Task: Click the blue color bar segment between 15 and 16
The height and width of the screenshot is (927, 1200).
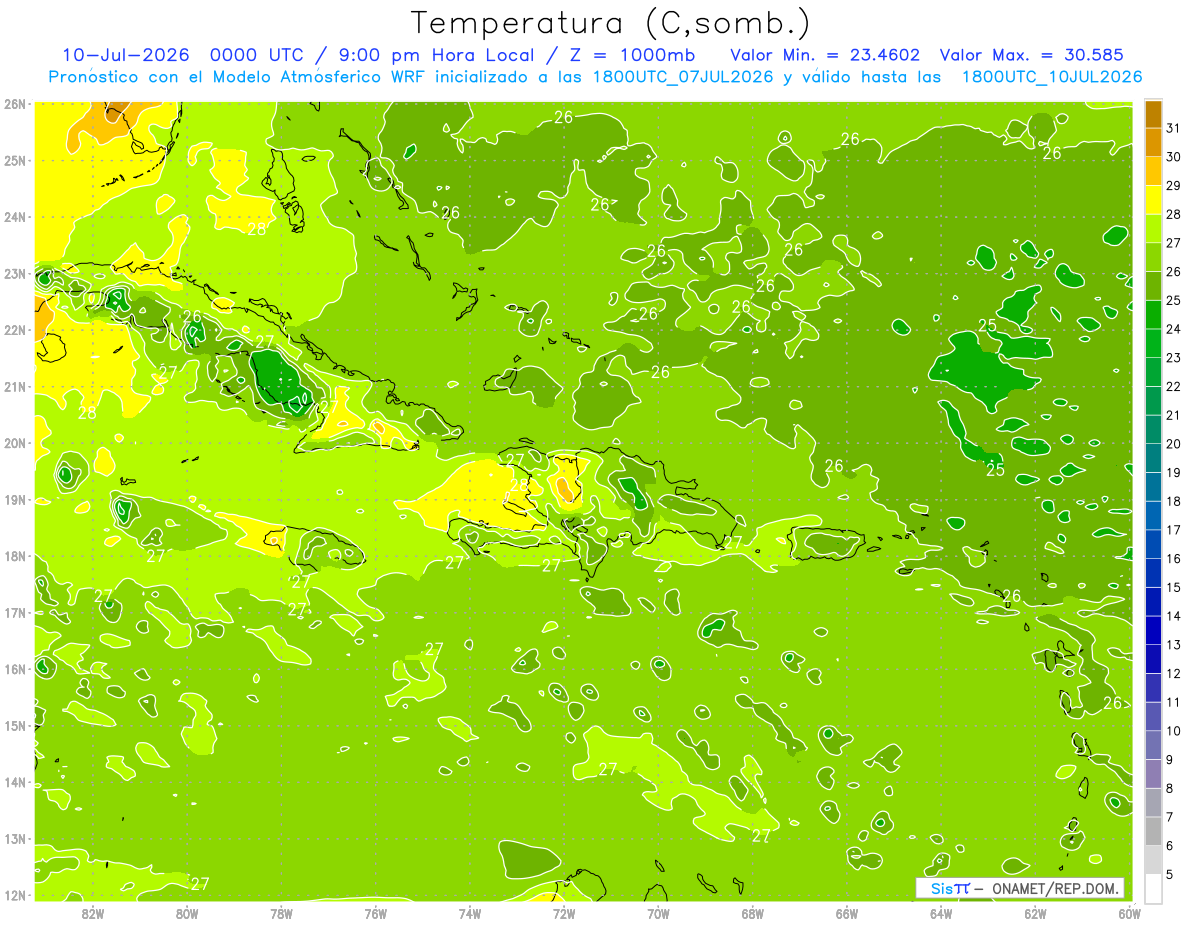Action: pos(1153,573)
